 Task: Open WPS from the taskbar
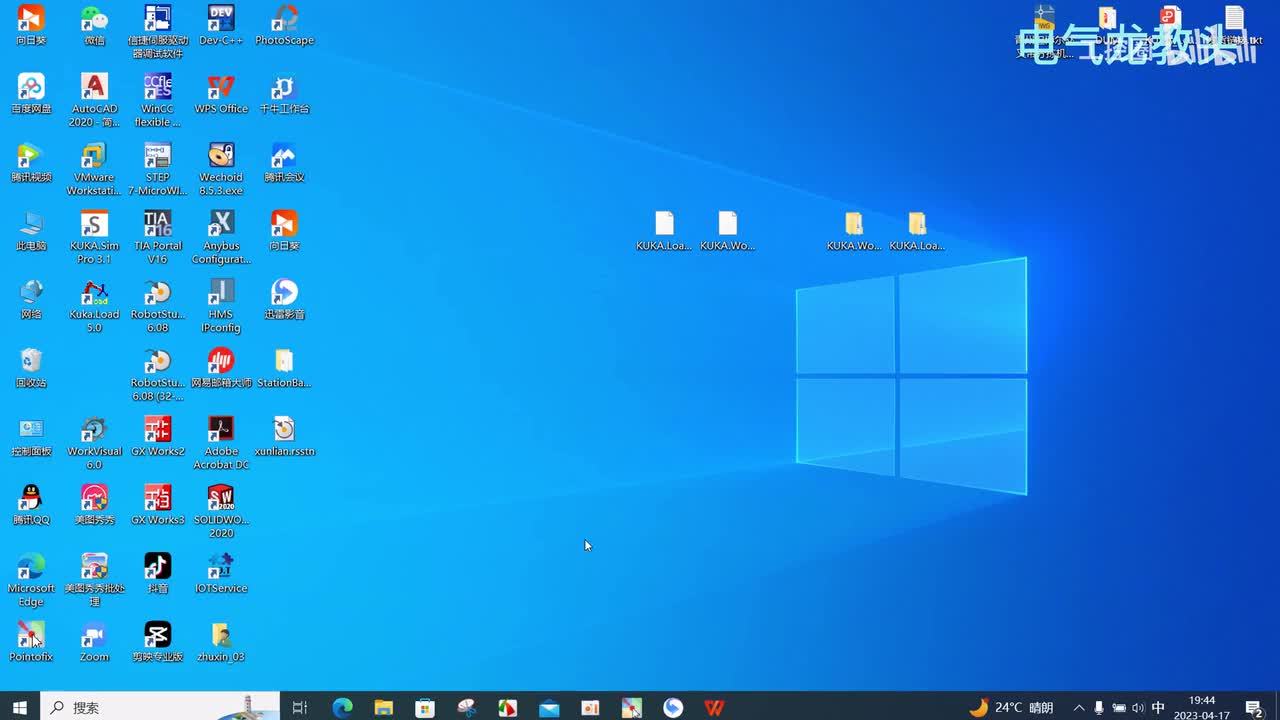(x=714, y=707)
